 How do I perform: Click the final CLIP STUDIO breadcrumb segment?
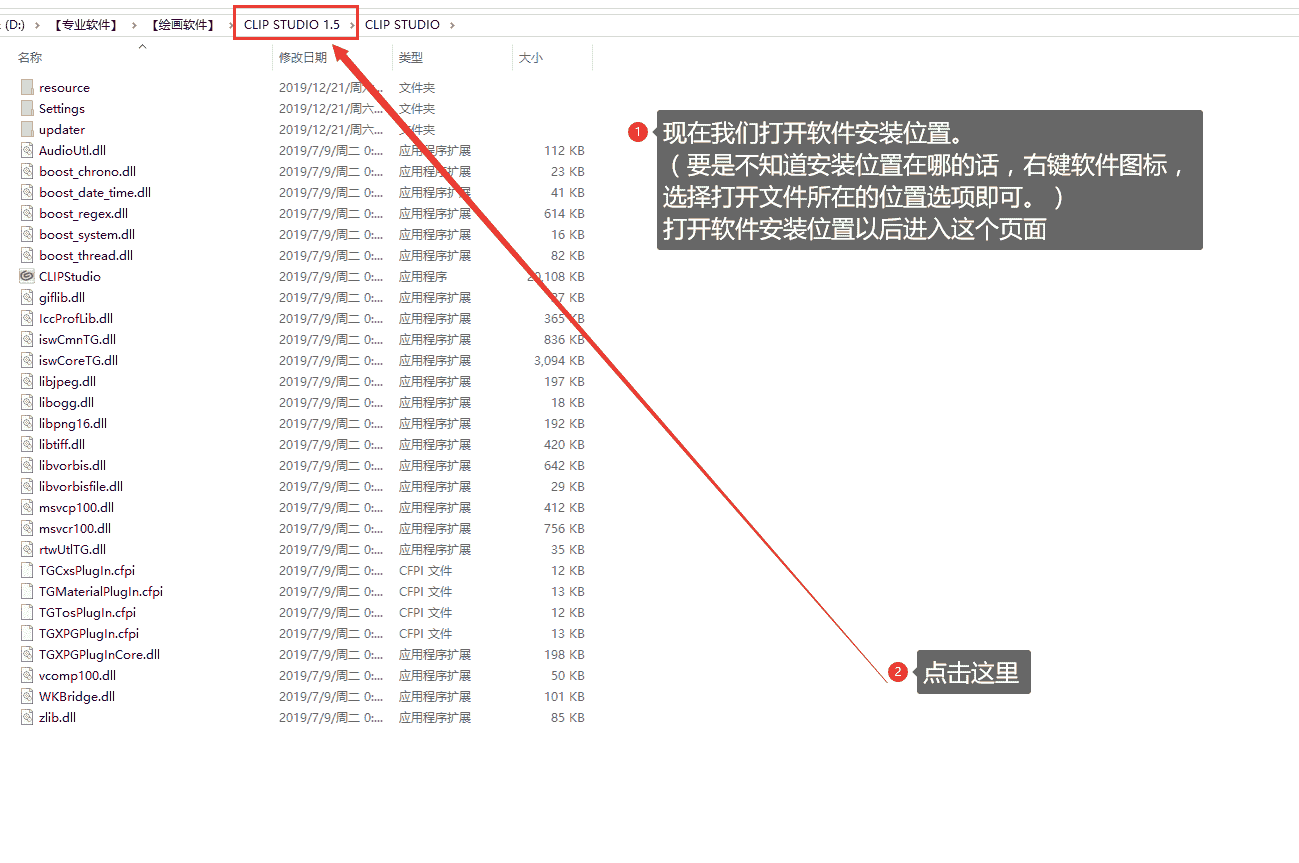pyautogui.click(x=402, y=25)
